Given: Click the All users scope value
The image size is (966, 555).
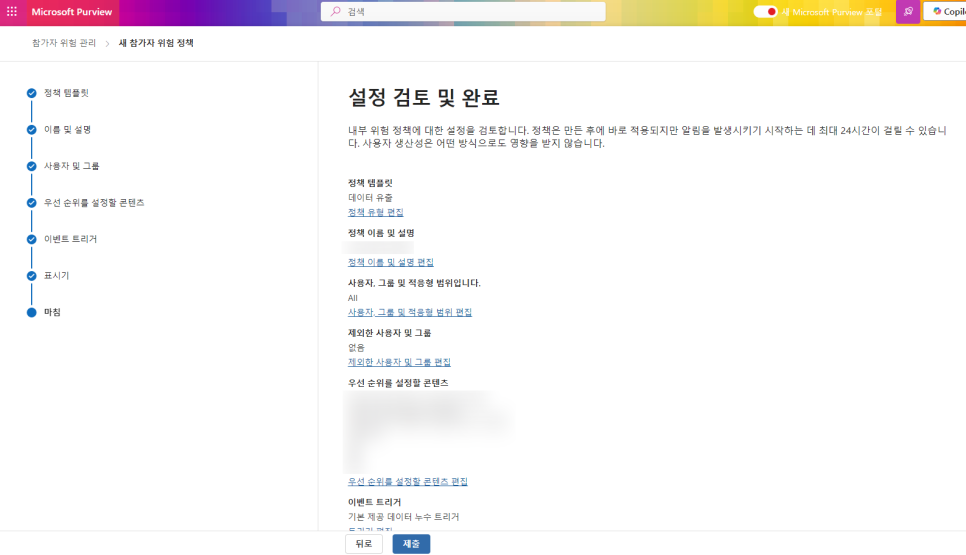Looking at the screenshot, I should pyautogui.click(x=352, y=298).
